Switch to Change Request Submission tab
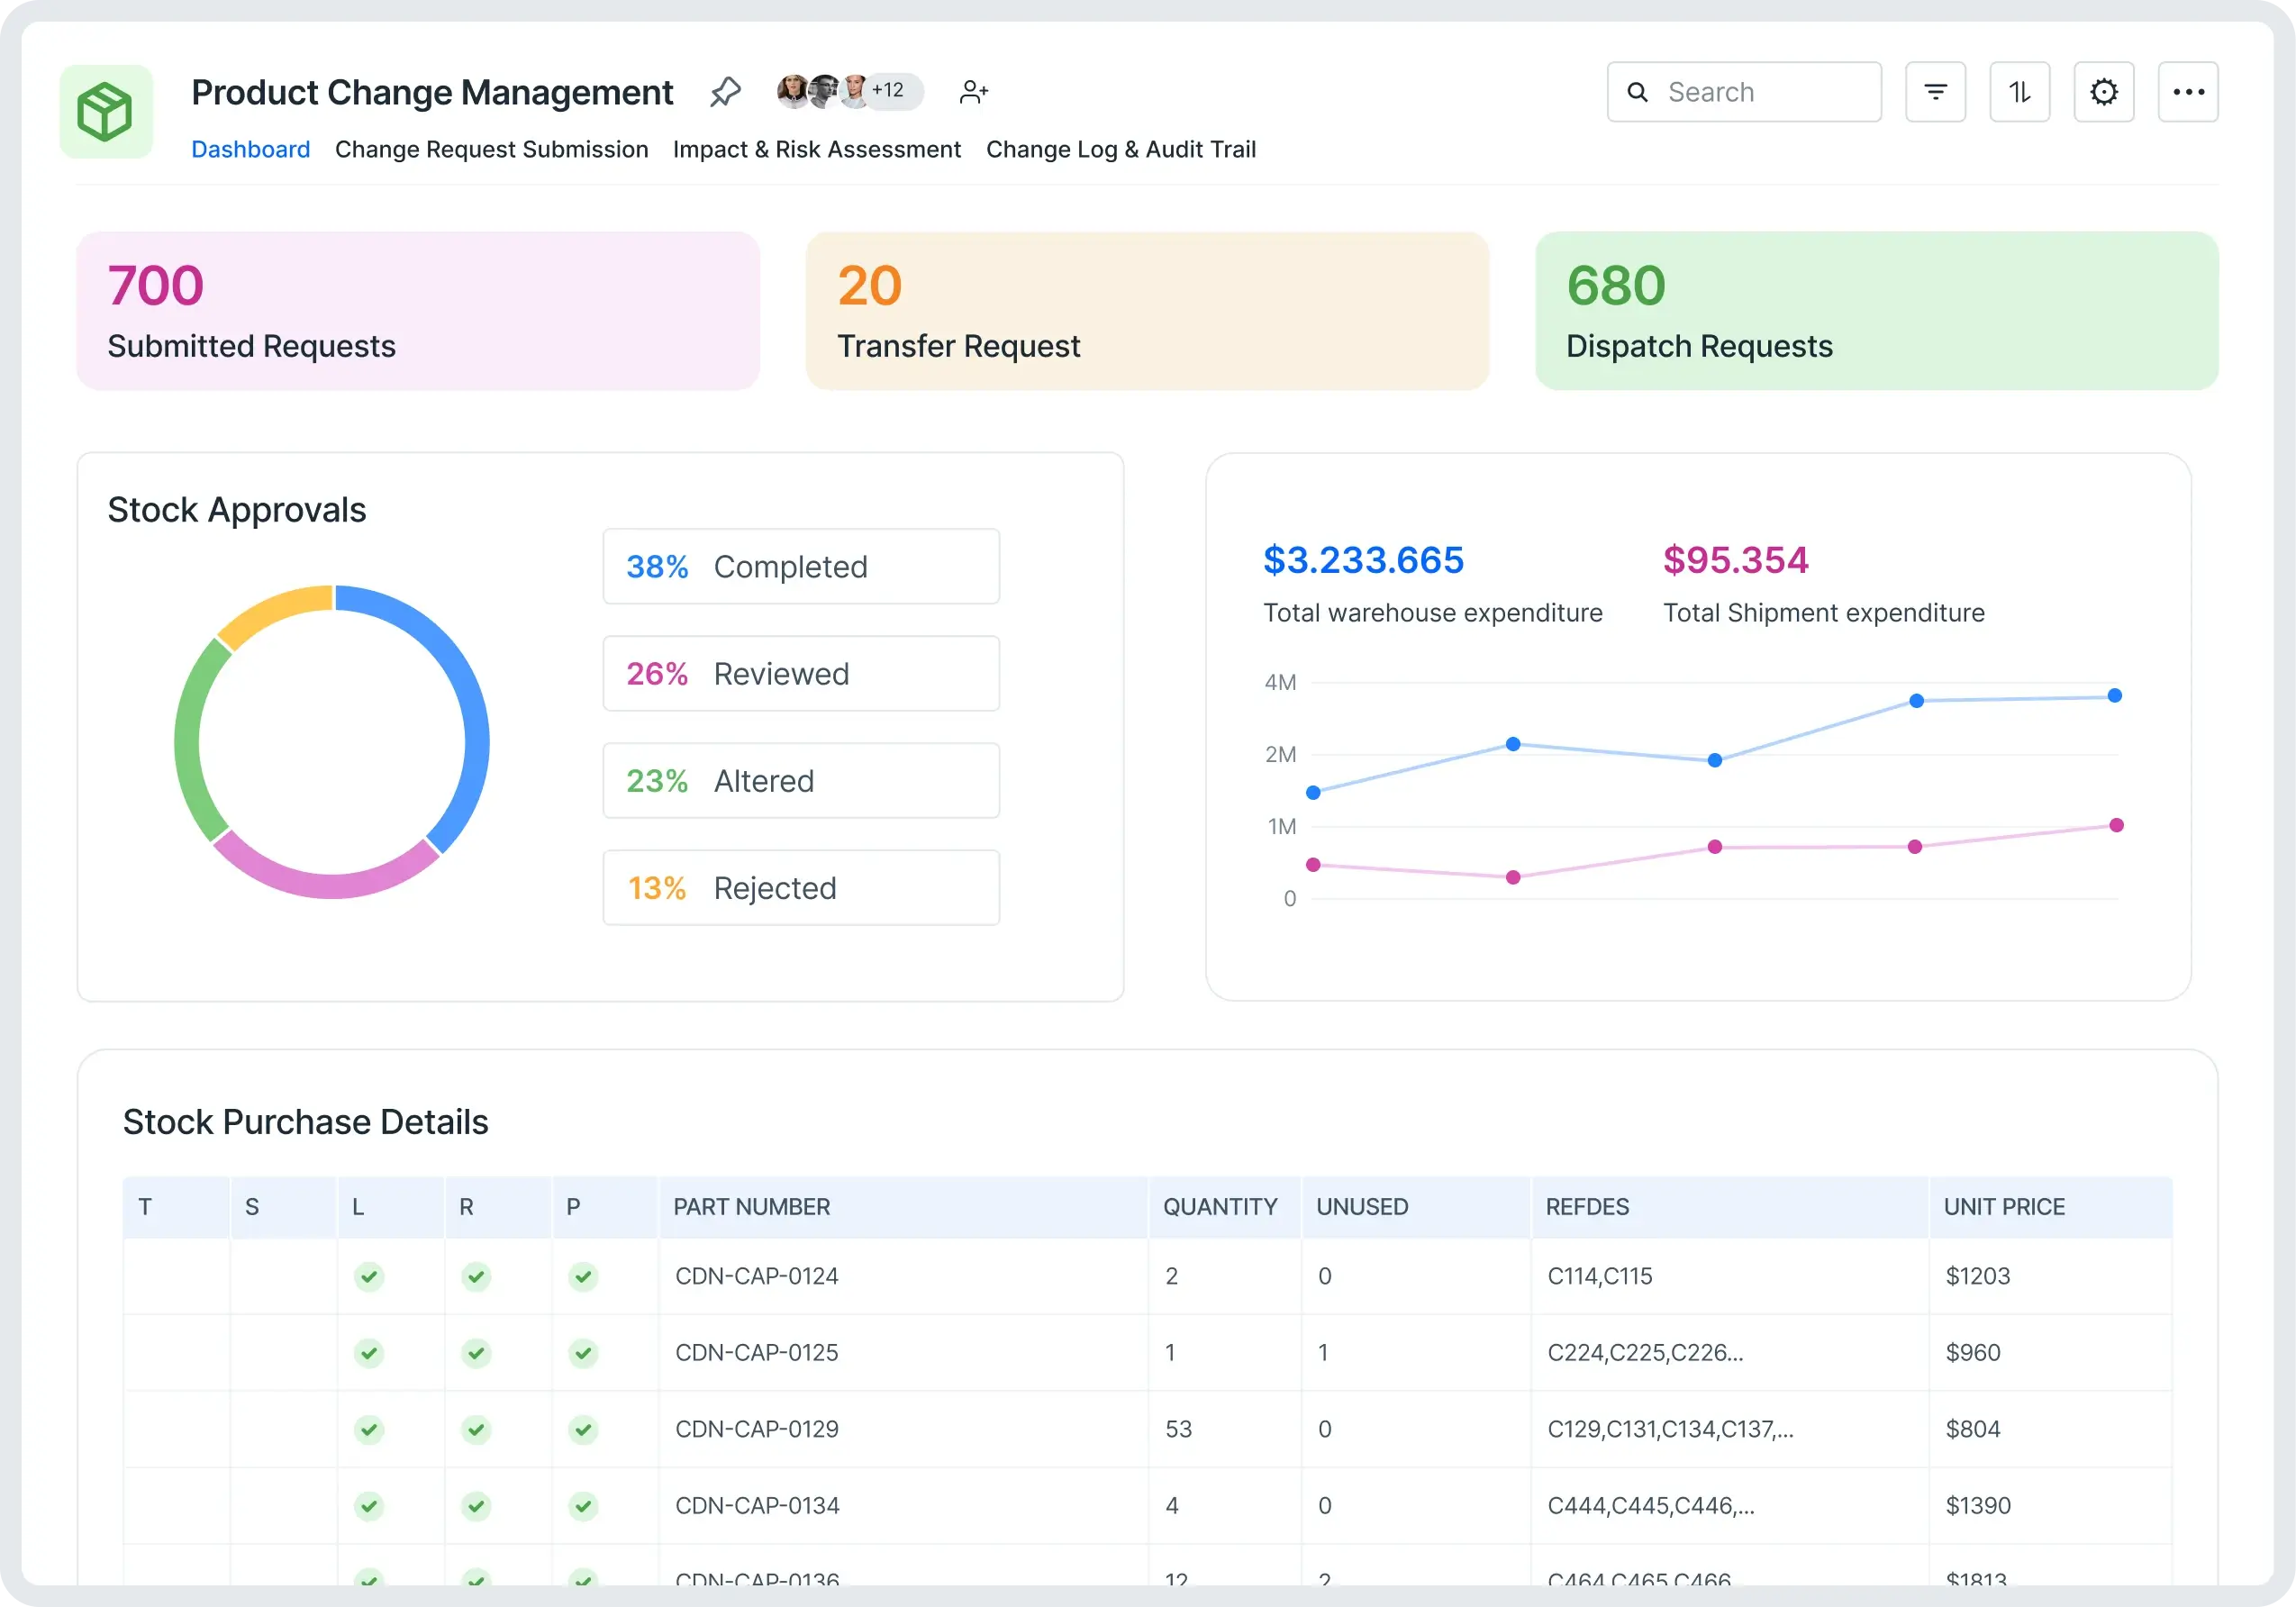The height and width of the screenshot is (1607, 2296). point(491,149)
